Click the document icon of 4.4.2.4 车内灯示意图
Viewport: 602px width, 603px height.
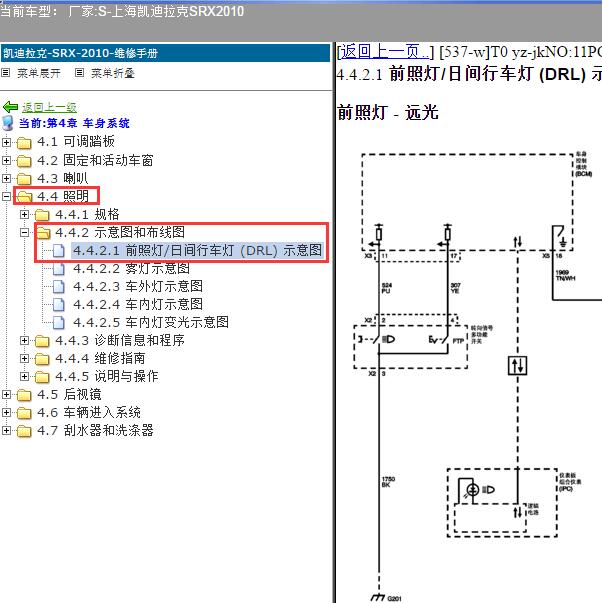coord(58,305)
